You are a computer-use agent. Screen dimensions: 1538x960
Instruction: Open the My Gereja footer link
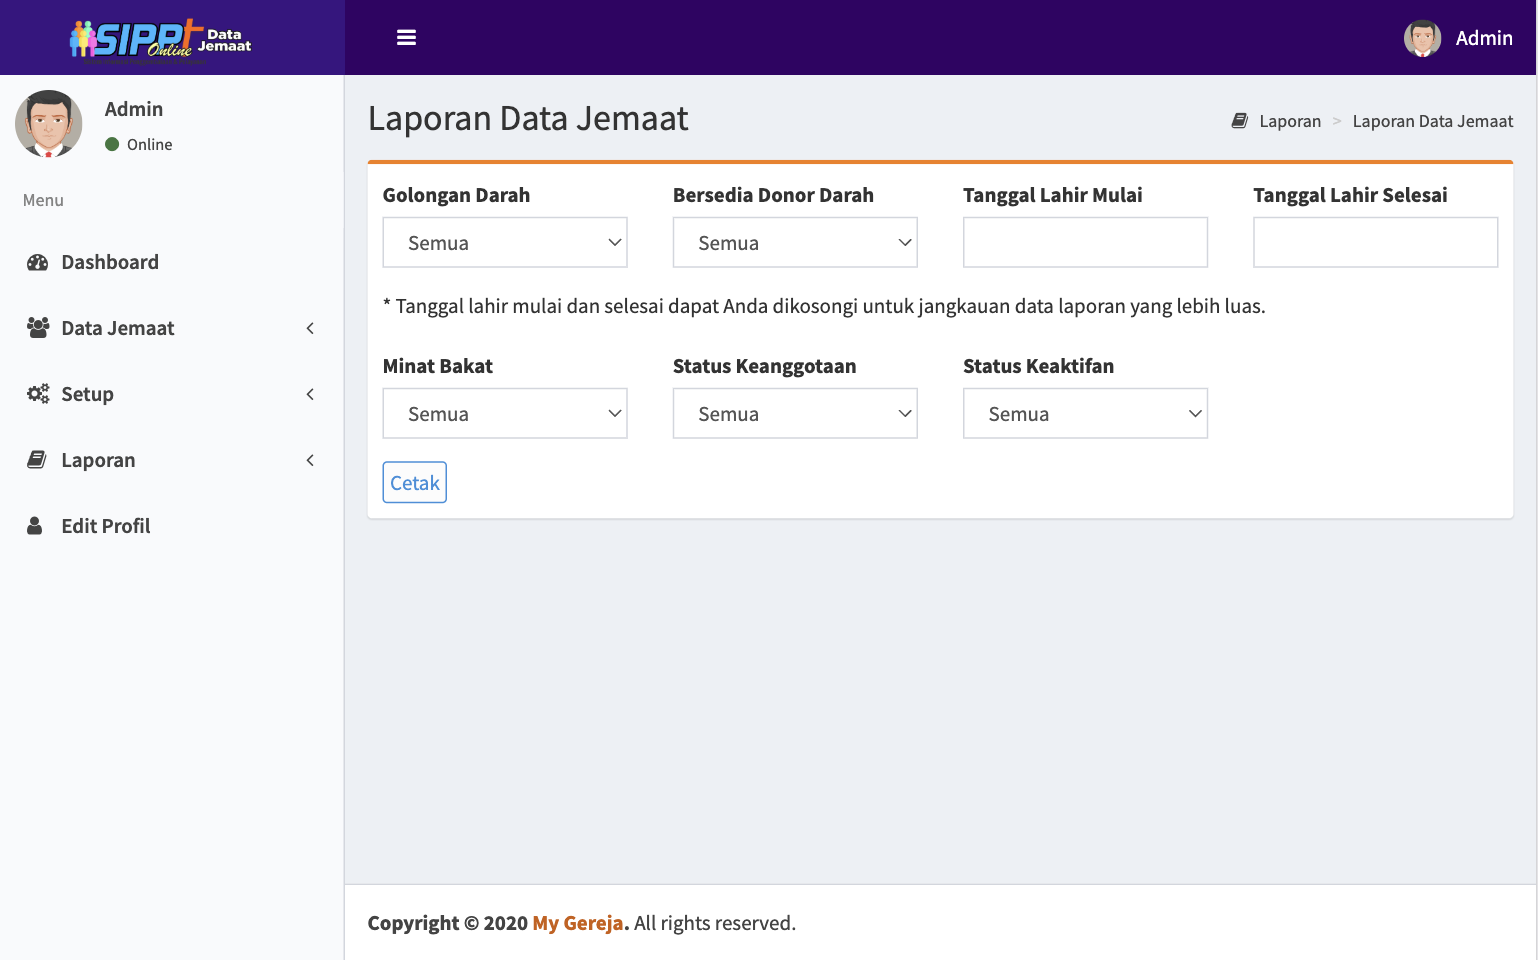pyautogui.click(x=578, y=923)
